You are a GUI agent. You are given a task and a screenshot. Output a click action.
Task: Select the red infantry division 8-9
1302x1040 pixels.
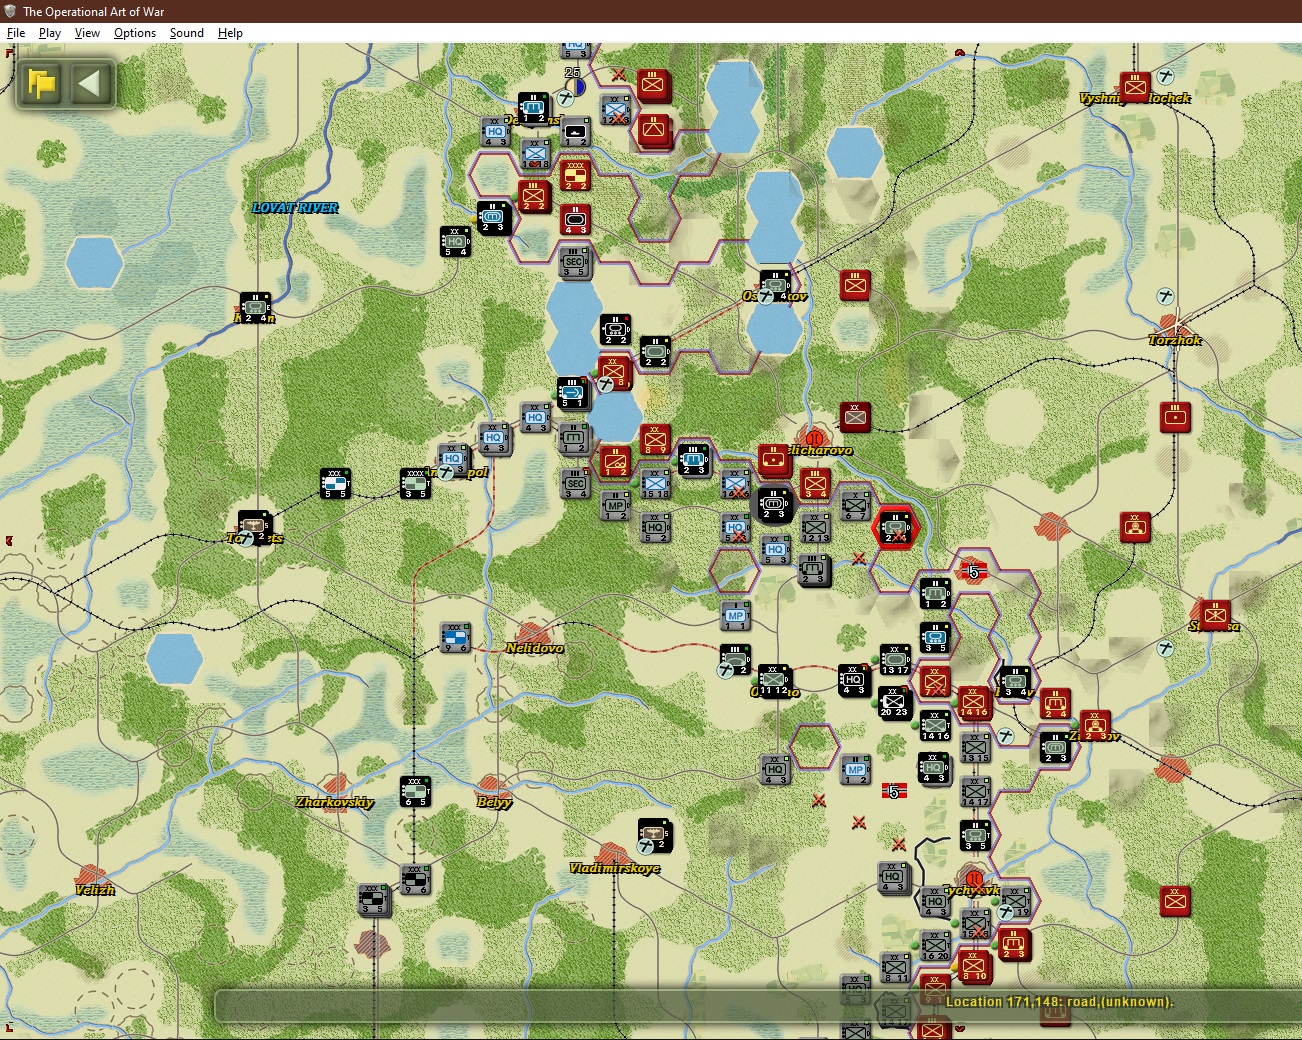(655, 439)
